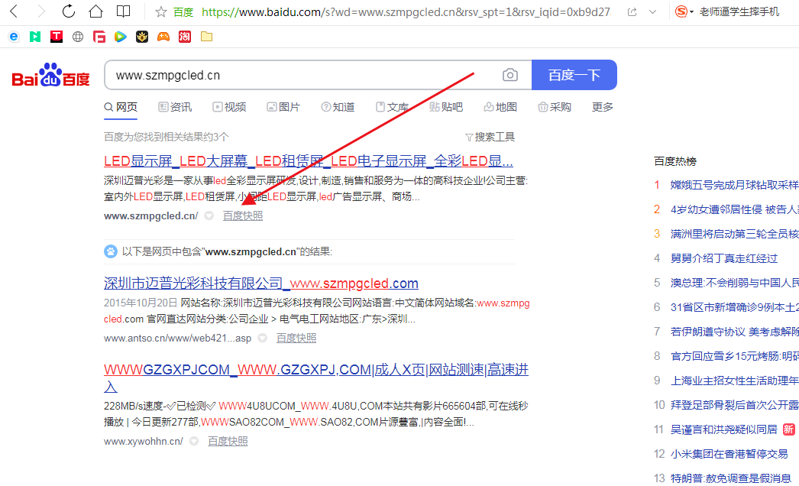Reload the page with the refresh icon
The width and height of the screenshot is (799, 486).
(68, 11)
